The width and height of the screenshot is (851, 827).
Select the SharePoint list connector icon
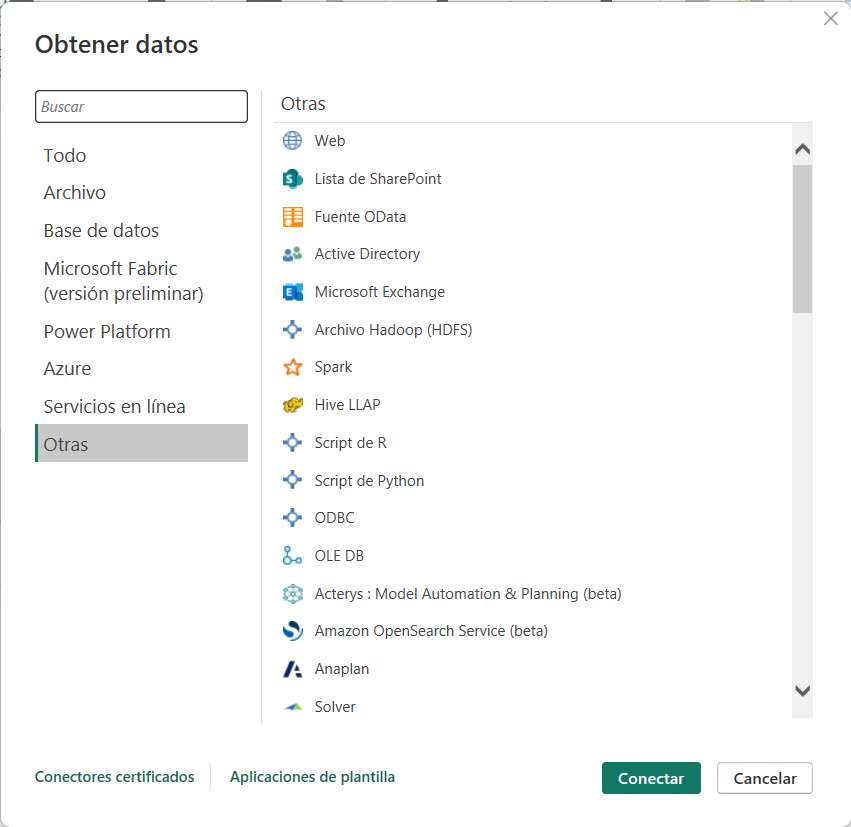tap(292, 179)
